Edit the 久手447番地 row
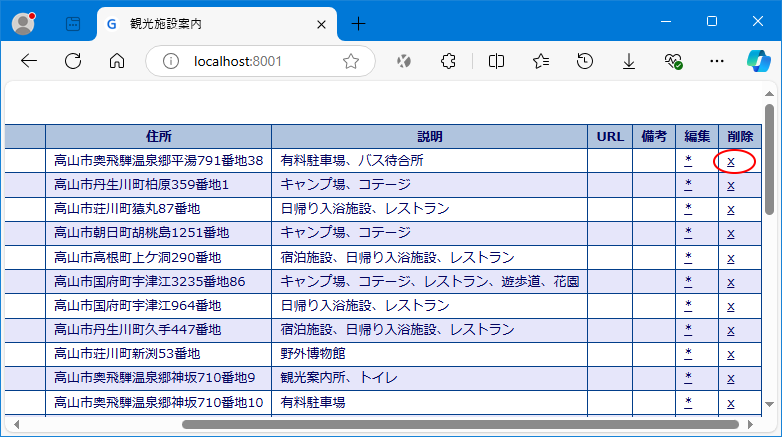 pyautogui.click(x=688, y=329)
